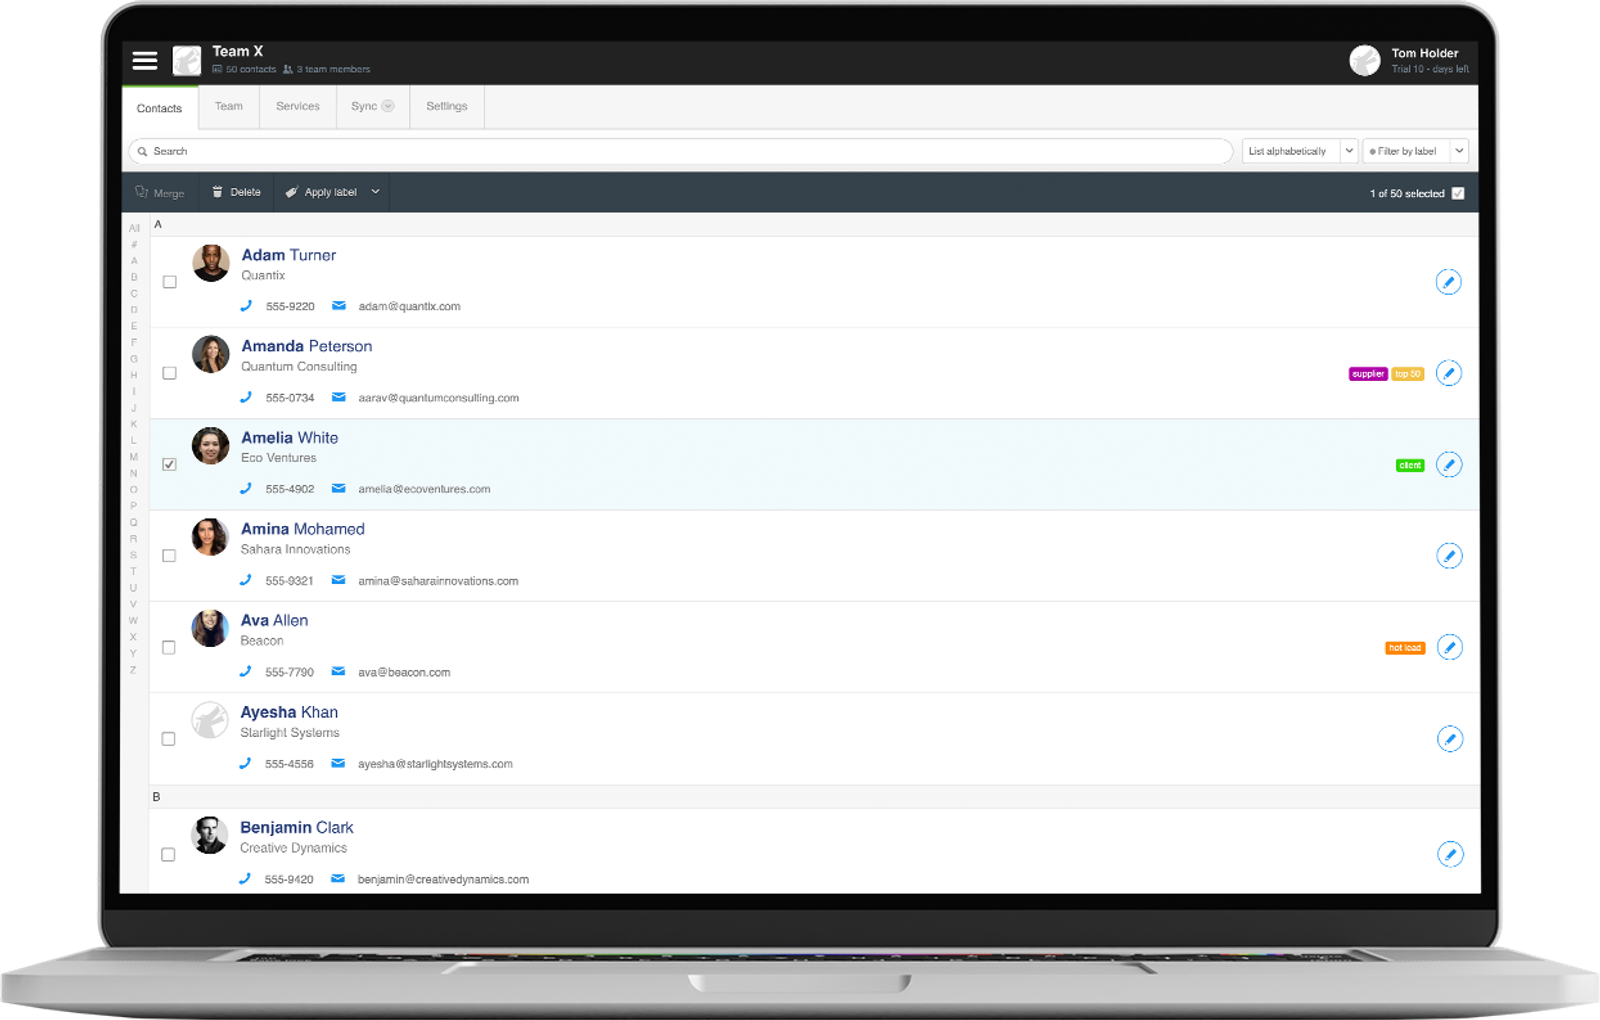
Task: Click the yellow top 50 label on Amanda Peterson
Action: (1408, 374)
